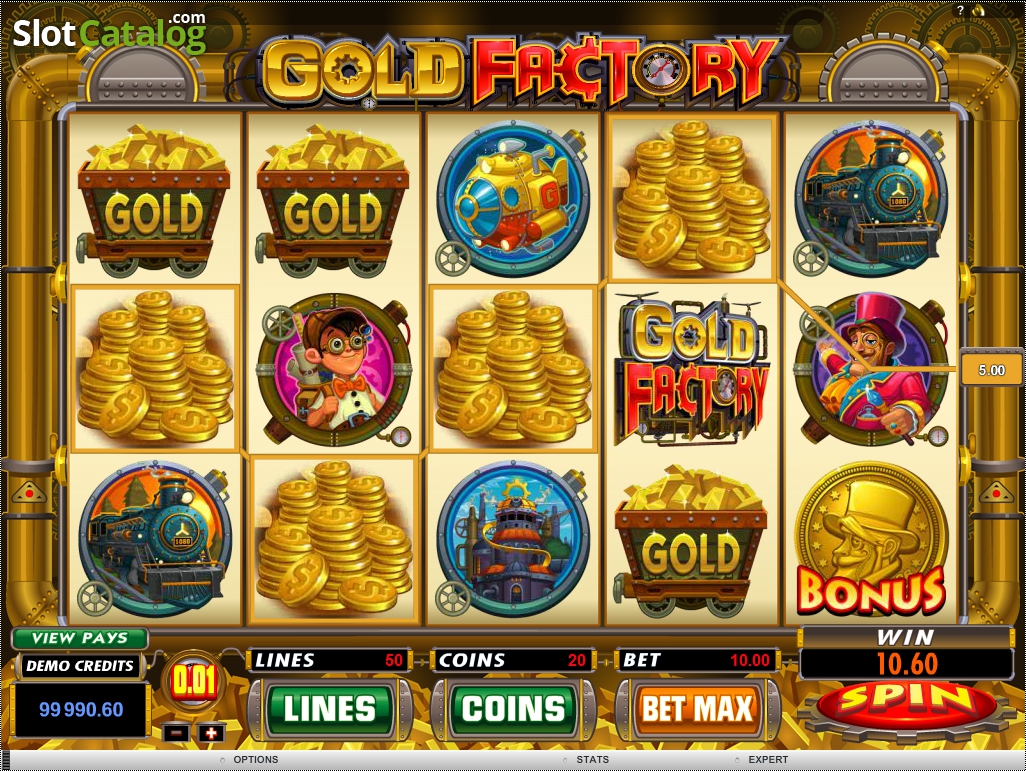Open the OPTIONS menu item

pyautogui.click(x=255, y=760)
